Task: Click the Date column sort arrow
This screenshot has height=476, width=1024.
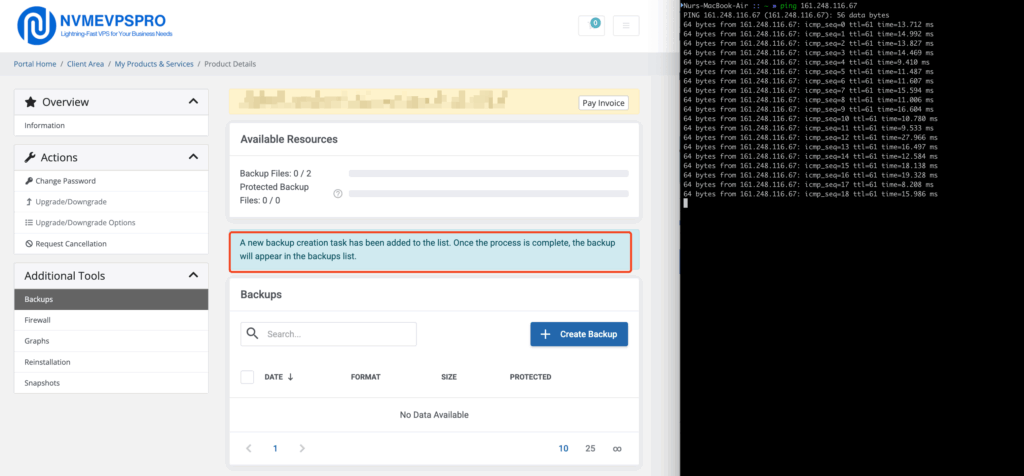Action: [291, 377]
